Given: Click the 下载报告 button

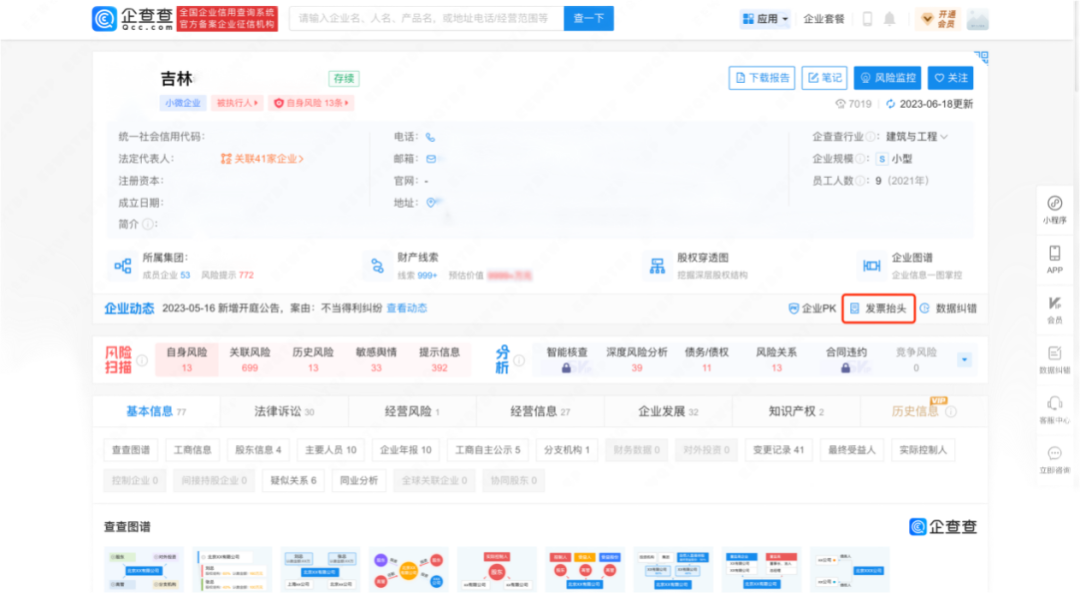Looking at the screenshot, I should [762, 78].
